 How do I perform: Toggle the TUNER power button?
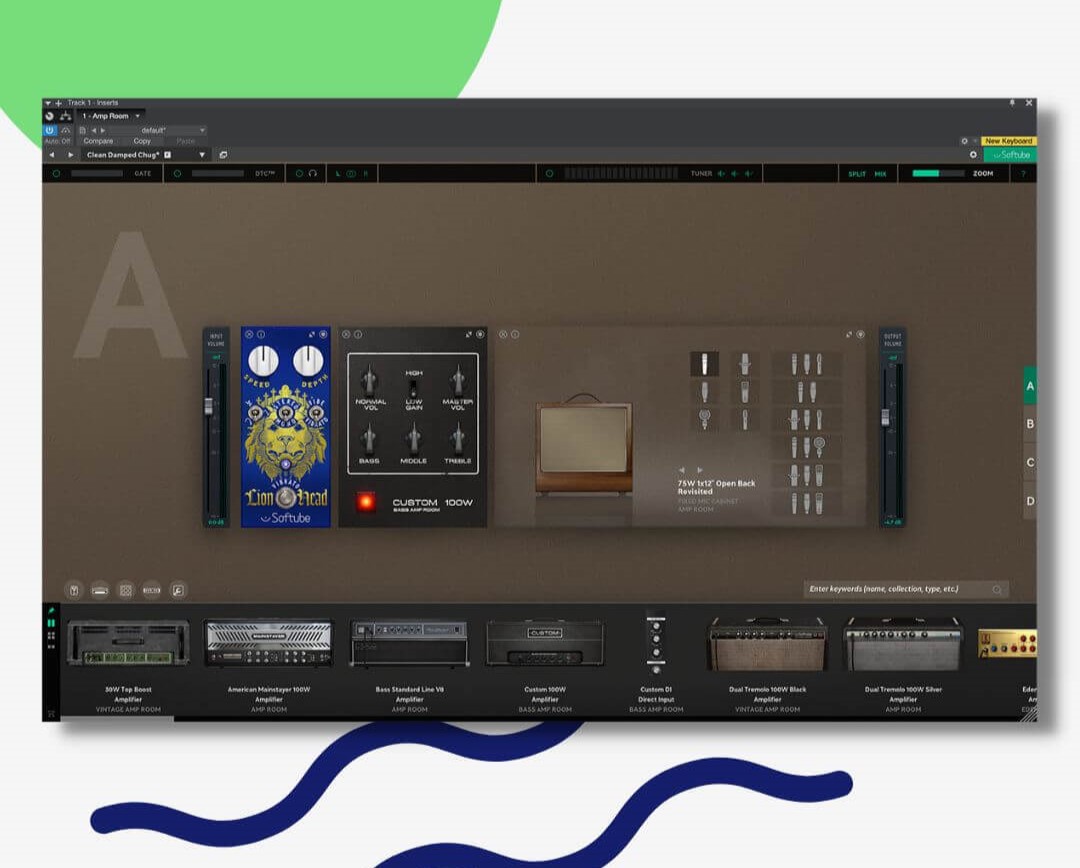point(548,173)
